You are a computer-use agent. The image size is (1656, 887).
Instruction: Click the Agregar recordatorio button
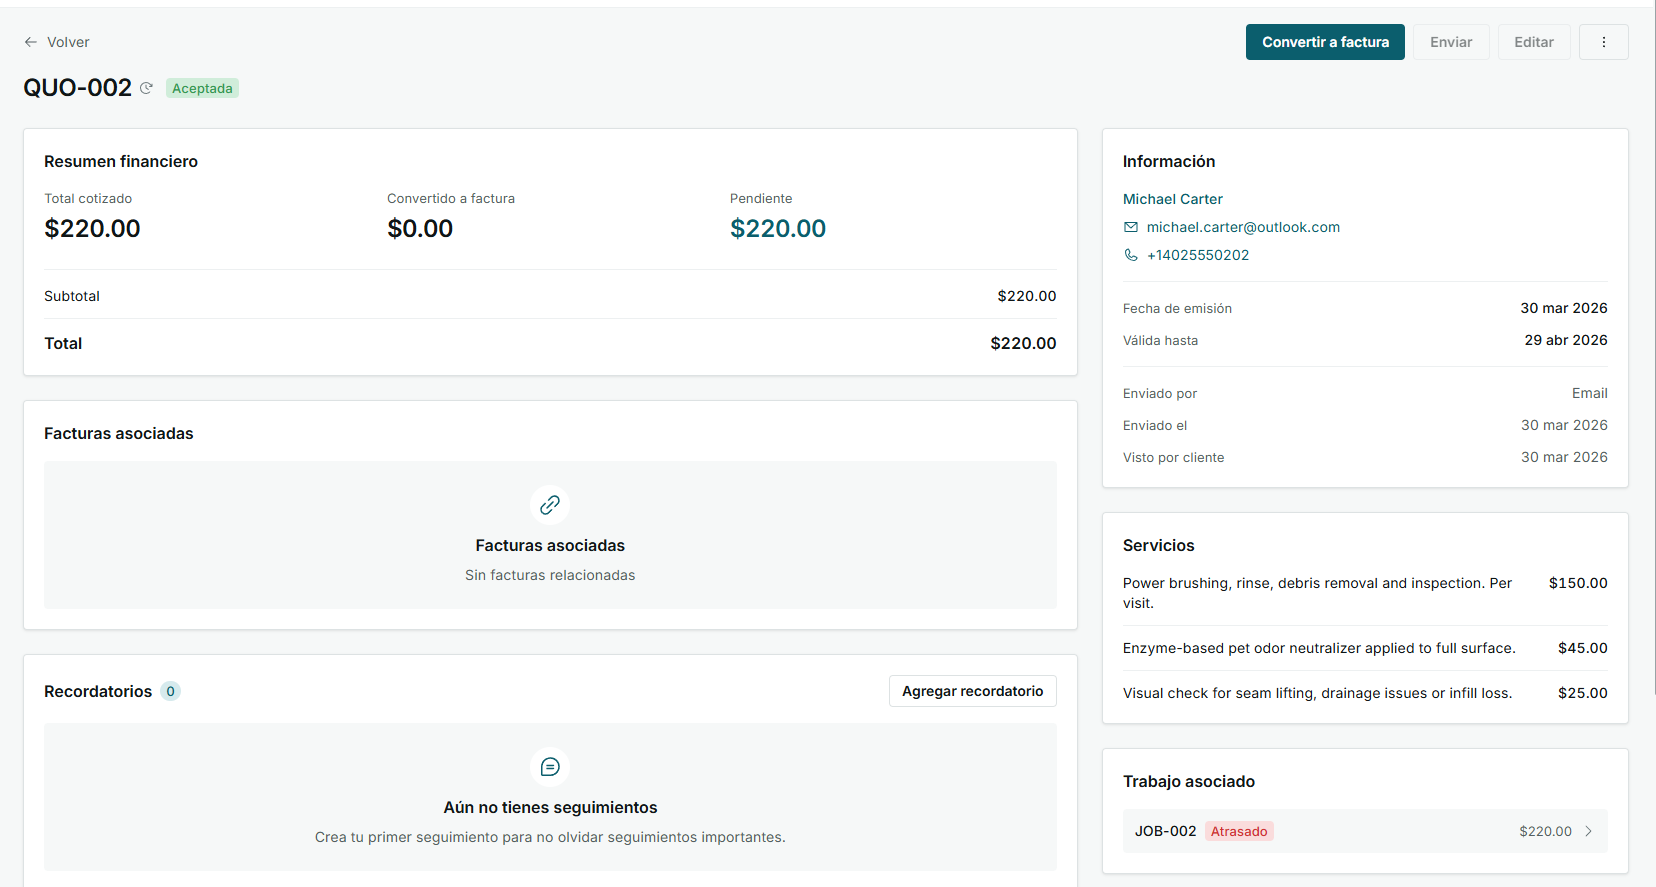click(x=972, y=691)
